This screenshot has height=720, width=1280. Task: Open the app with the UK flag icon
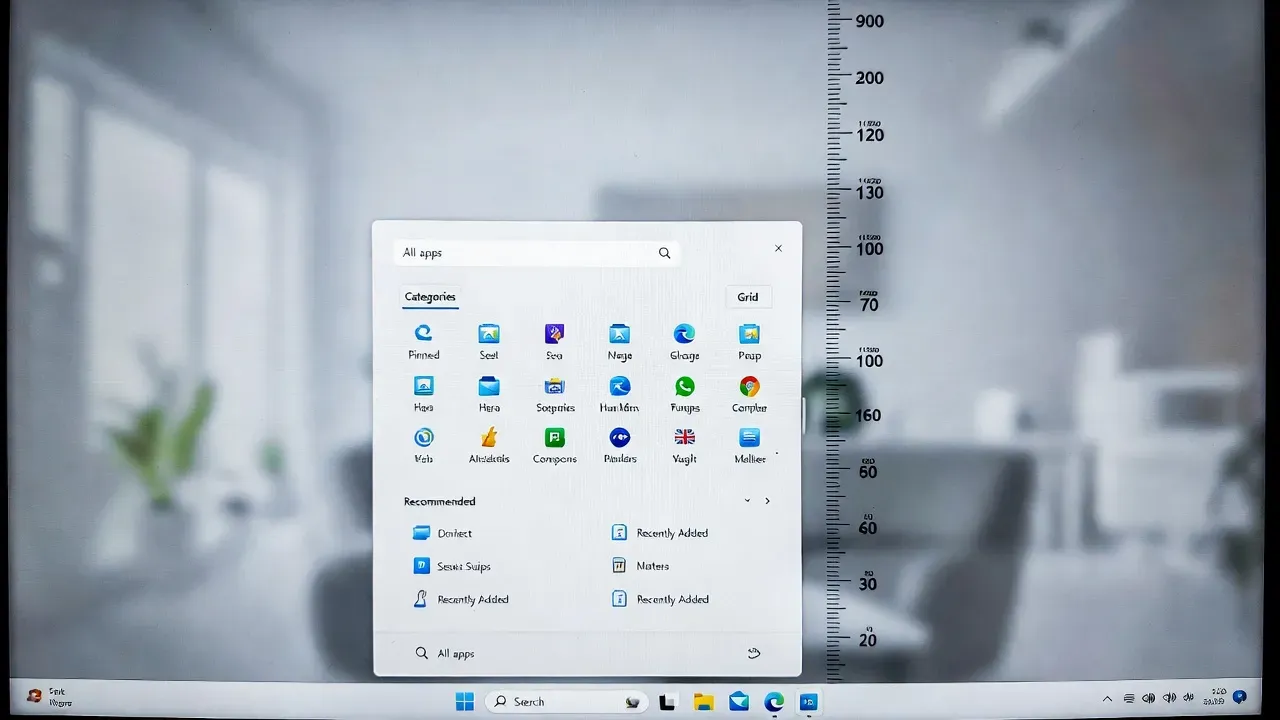(684, 438)
